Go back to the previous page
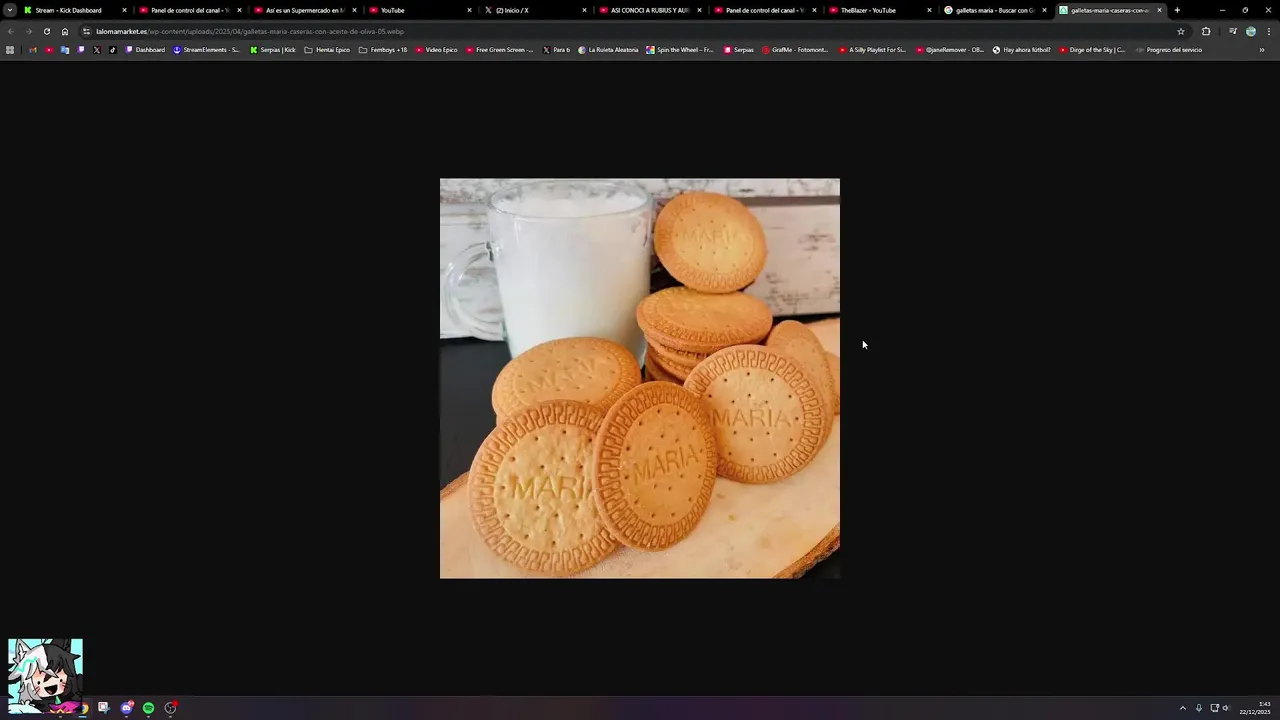Screen dimensions: 1280x720 click(x=10, y=31)
